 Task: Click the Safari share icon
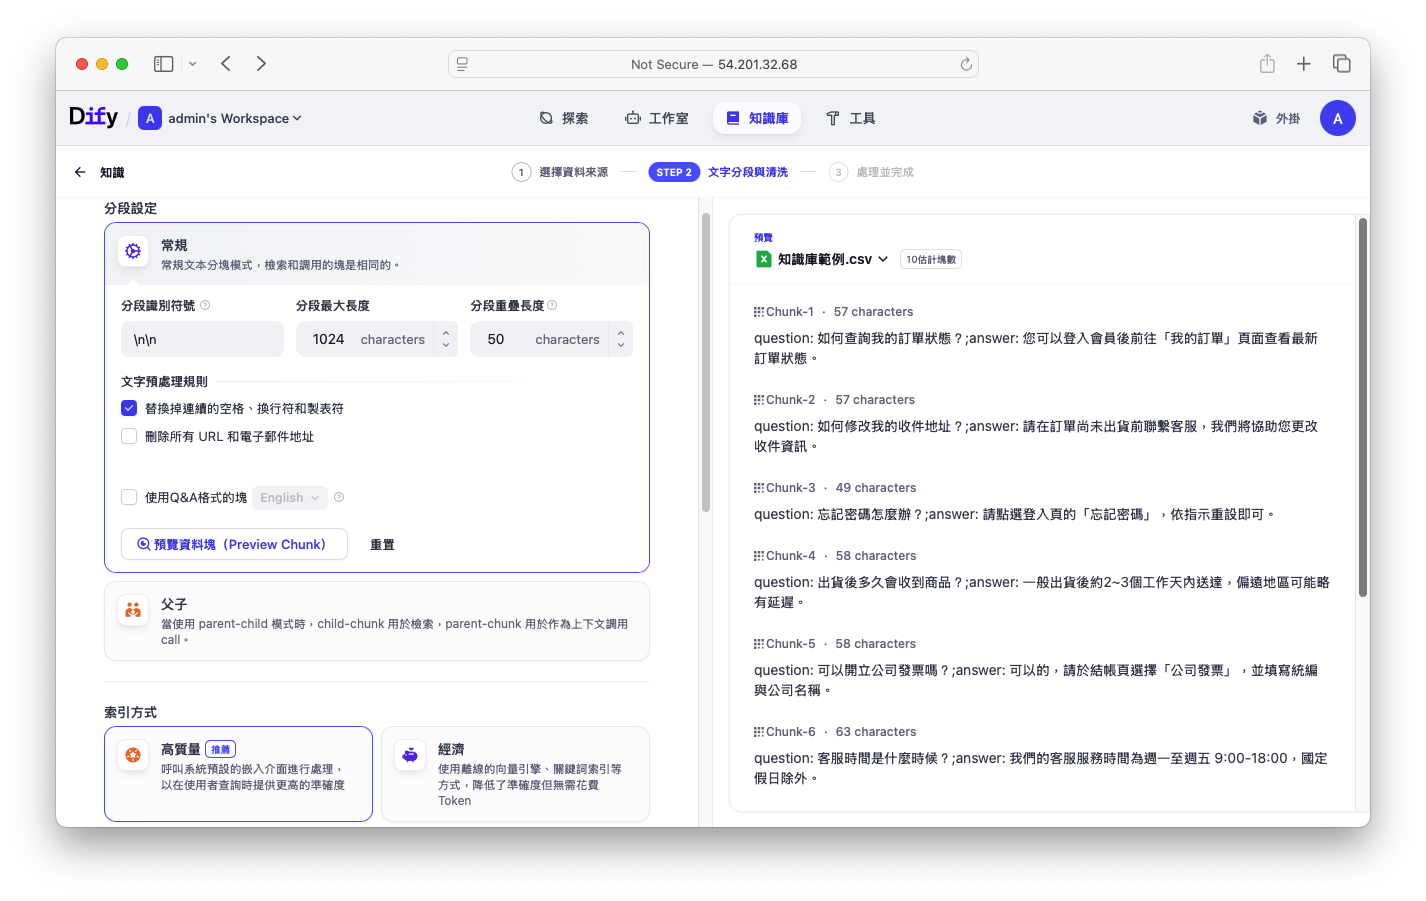(1267, 64)
